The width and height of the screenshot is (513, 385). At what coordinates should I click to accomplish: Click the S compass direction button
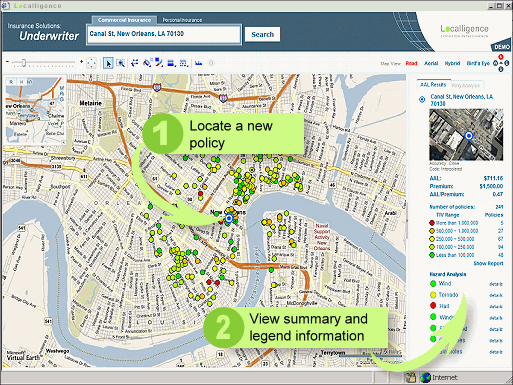point(501,69)
